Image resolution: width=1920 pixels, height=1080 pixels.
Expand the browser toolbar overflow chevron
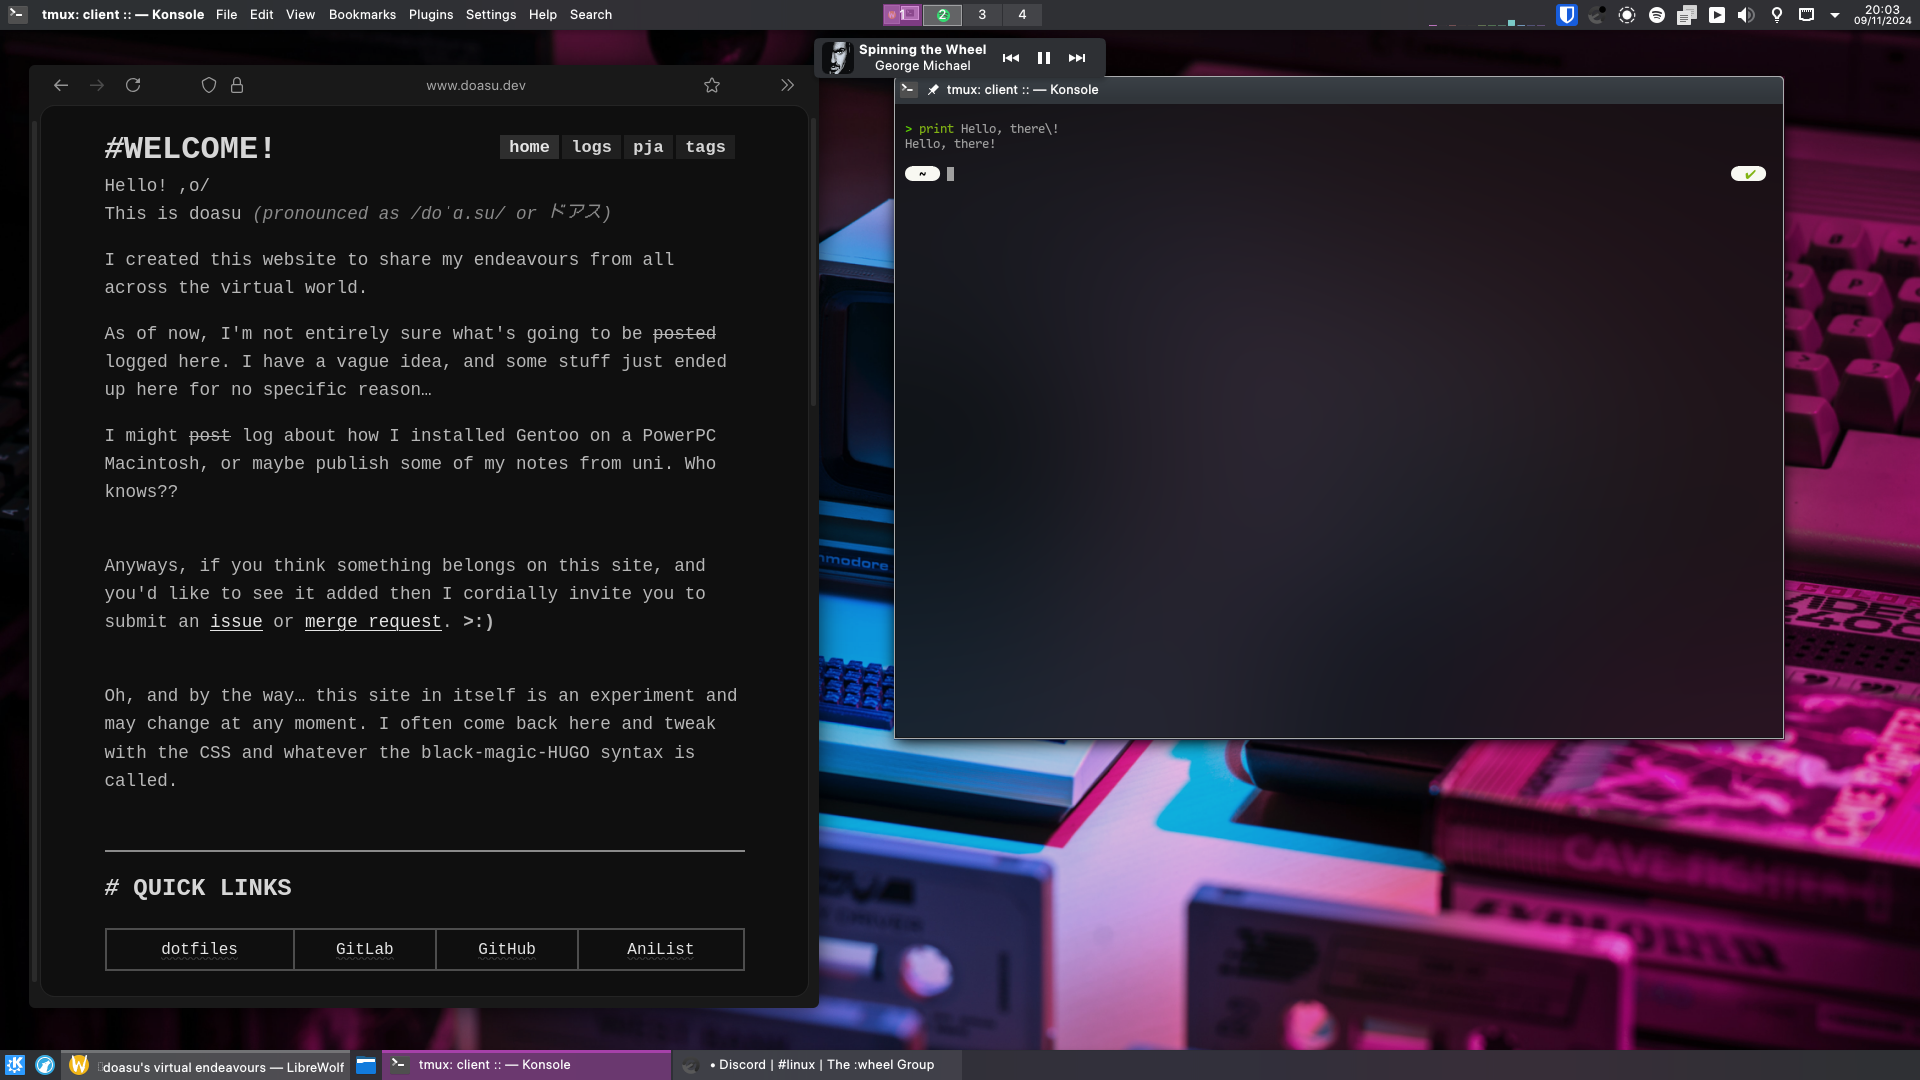tap(788, 86)
